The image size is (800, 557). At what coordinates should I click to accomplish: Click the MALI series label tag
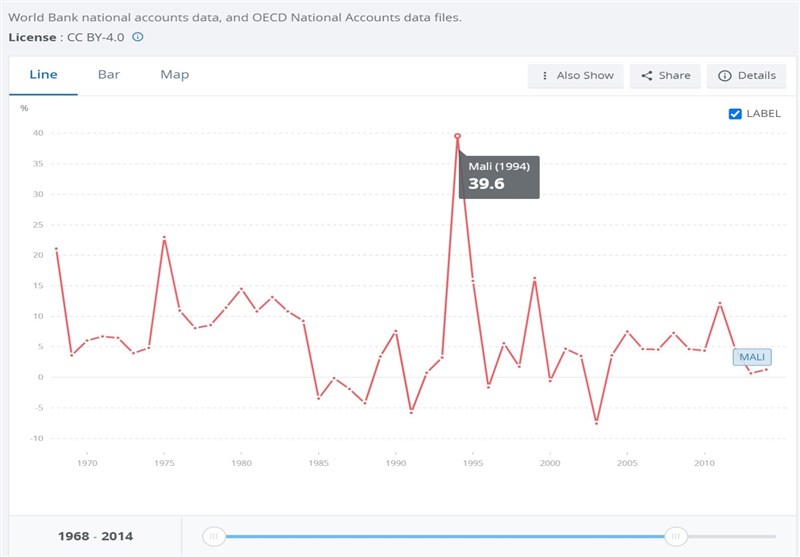[752, 357]
